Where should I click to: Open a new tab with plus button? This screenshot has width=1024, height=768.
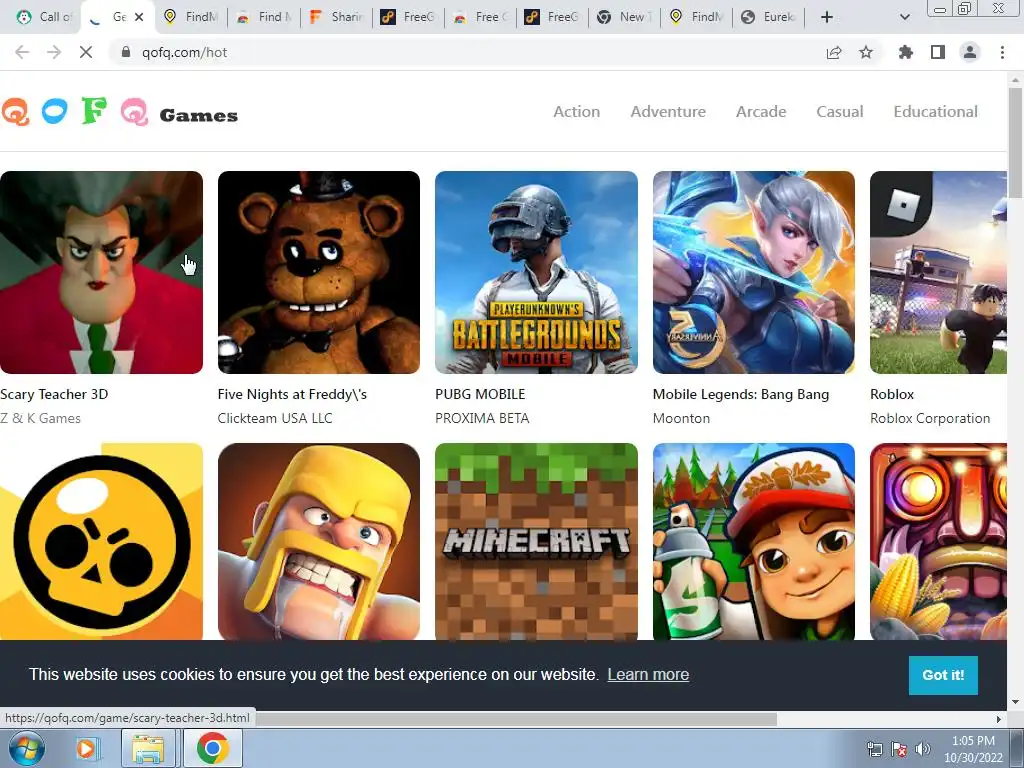[x=827, y=17]
